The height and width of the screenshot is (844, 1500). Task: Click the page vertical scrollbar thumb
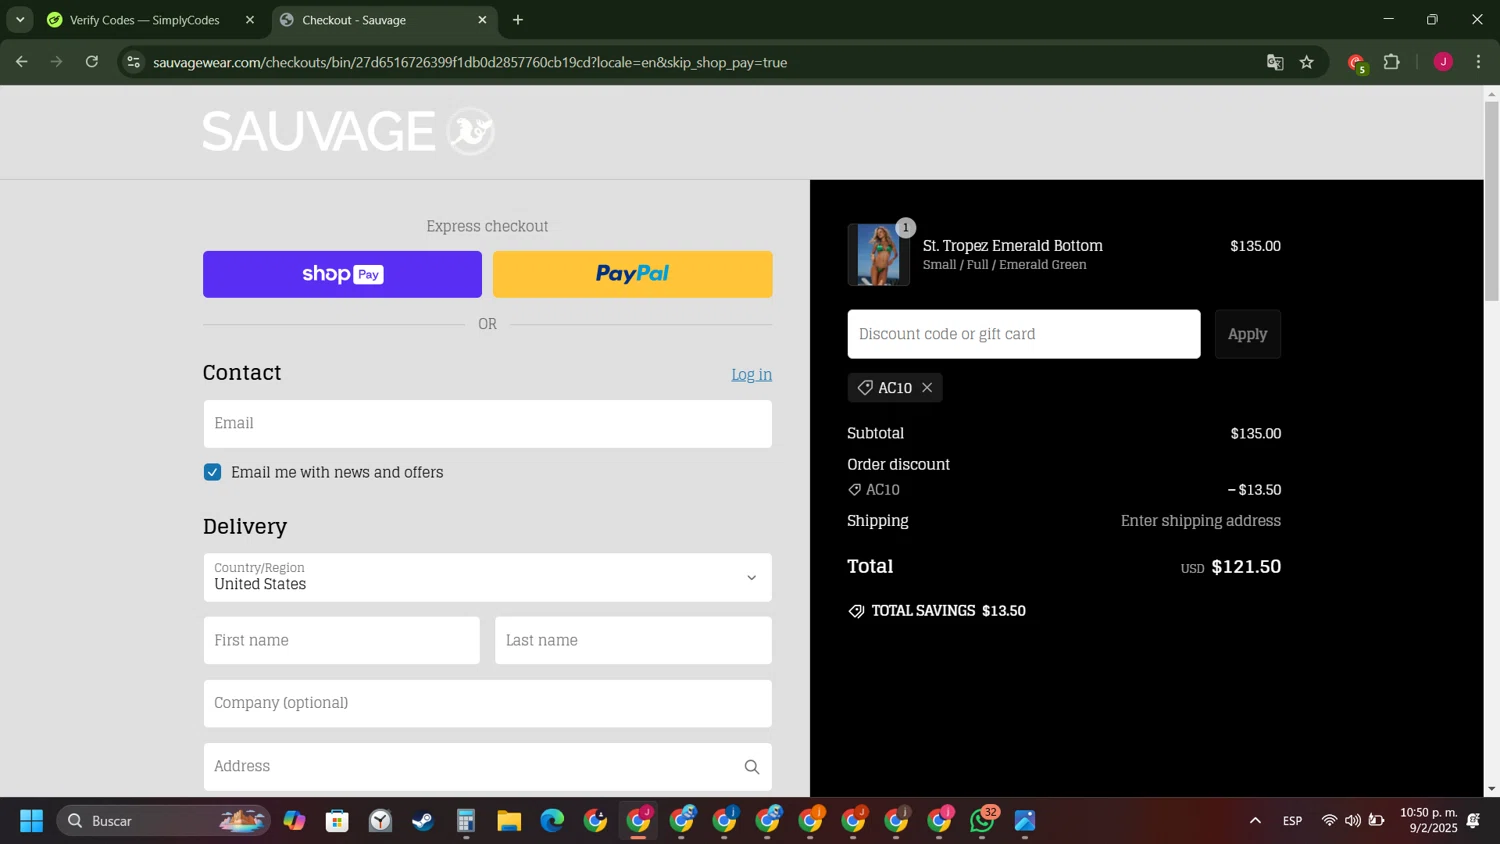click(x=1491, y=200)
